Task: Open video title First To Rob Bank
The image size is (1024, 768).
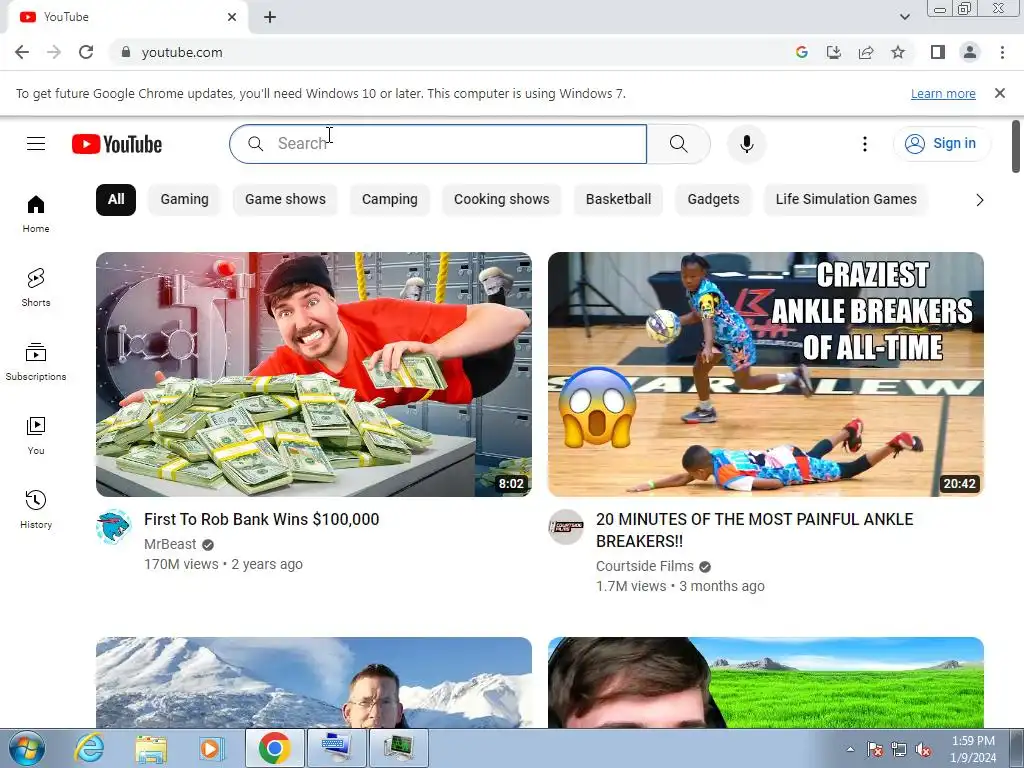Action: click(261, 519)
